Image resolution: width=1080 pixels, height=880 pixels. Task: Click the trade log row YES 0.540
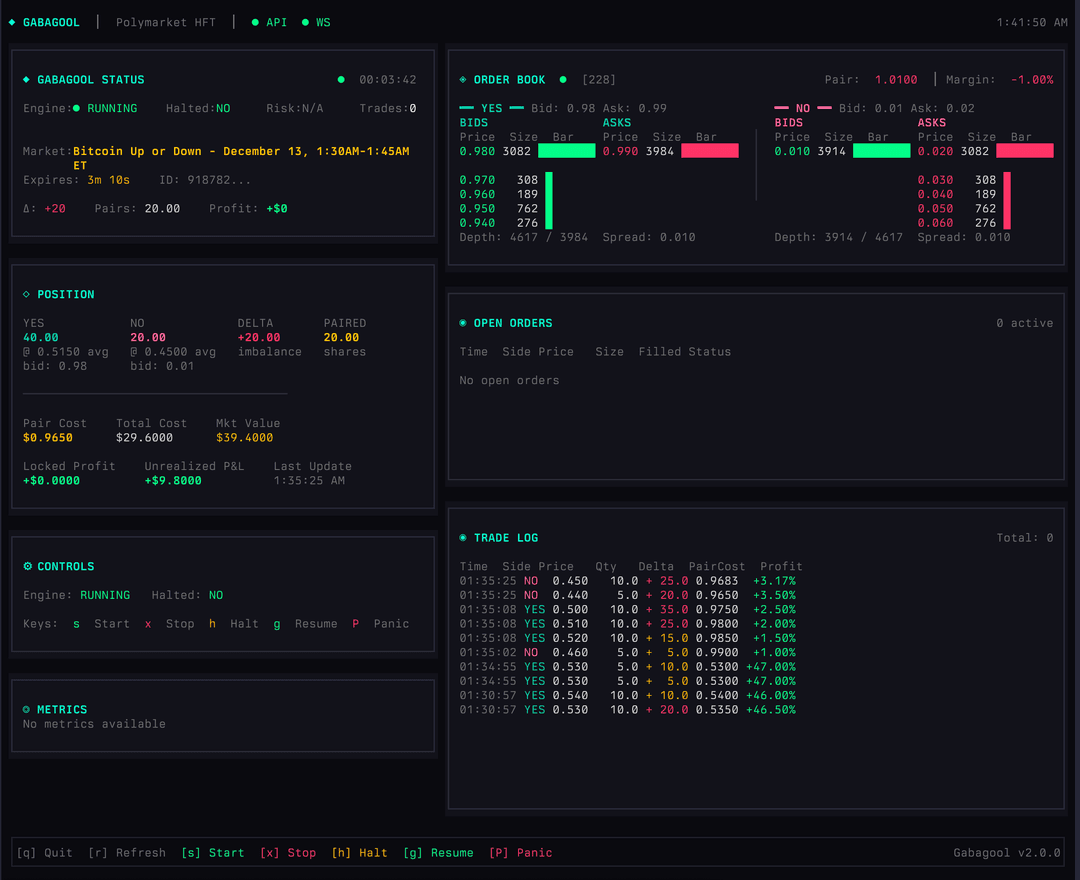pos(627,695)
